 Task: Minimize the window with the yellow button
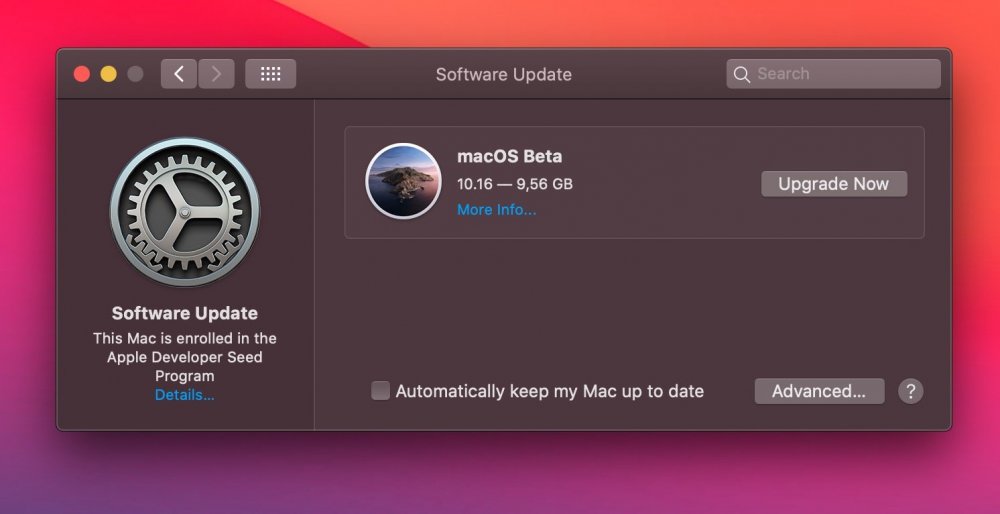(108, 74)
